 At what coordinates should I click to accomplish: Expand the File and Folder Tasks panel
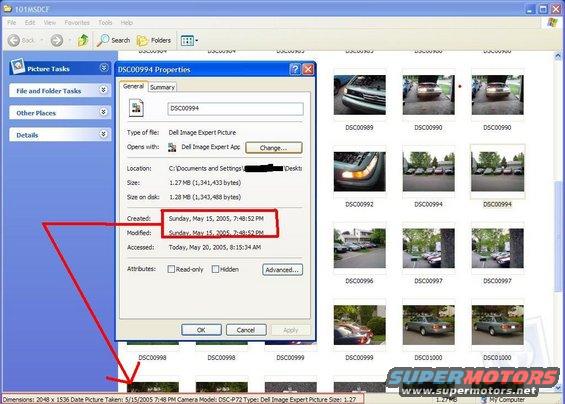tap(103, 90)
